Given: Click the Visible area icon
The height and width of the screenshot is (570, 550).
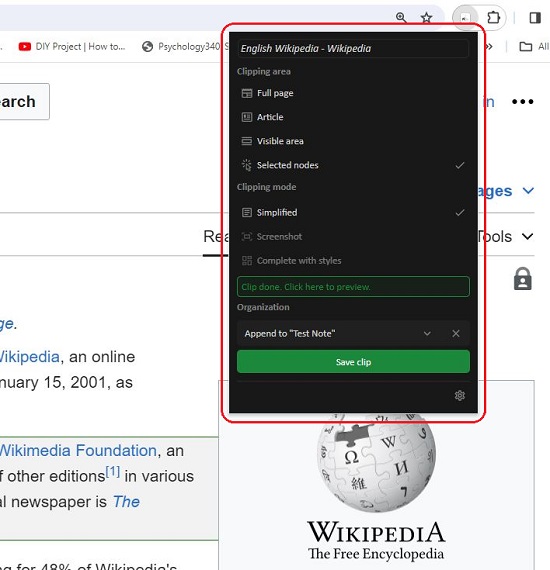Looking at the screenshot, I should coord(247,141).
